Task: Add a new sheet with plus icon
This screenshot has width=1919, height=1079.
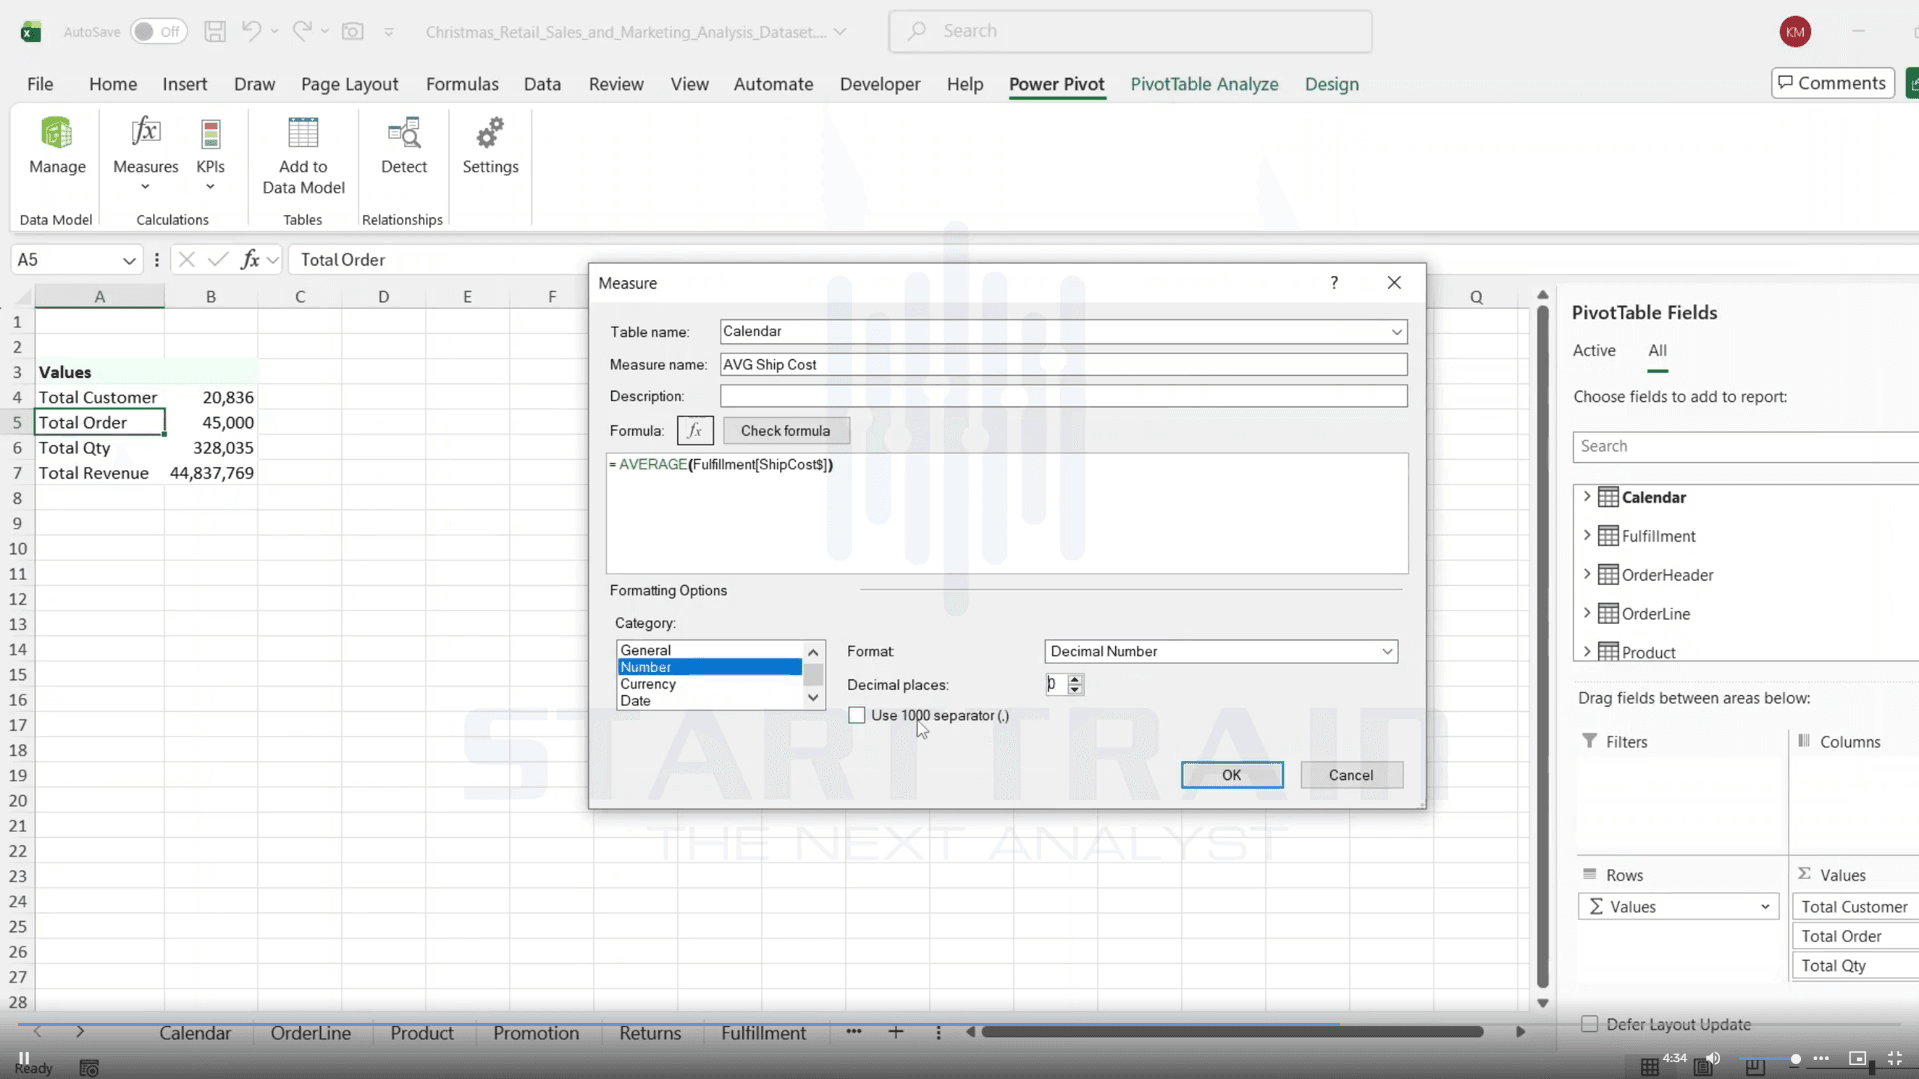Action: click(x=896, y=1032)
